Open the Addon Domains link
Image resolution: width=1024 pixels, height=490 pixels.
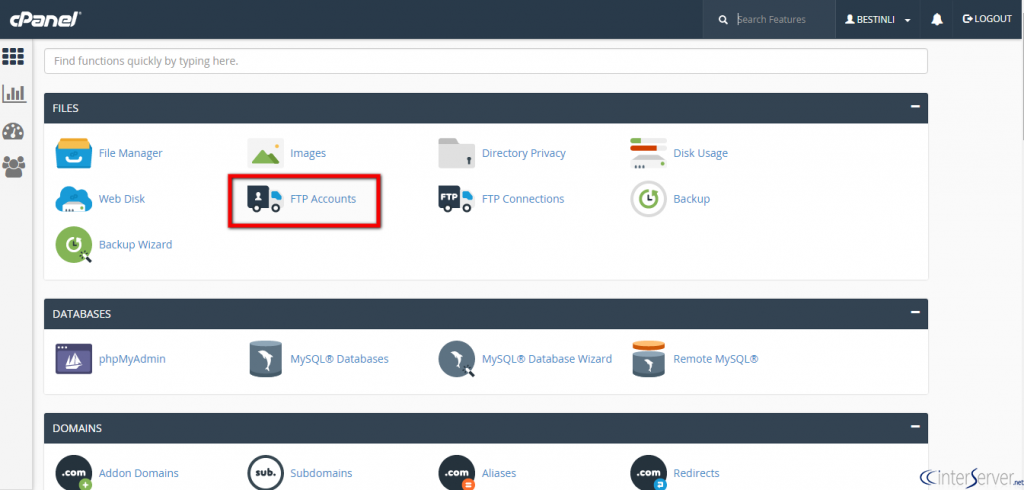[x=138, y=474]
